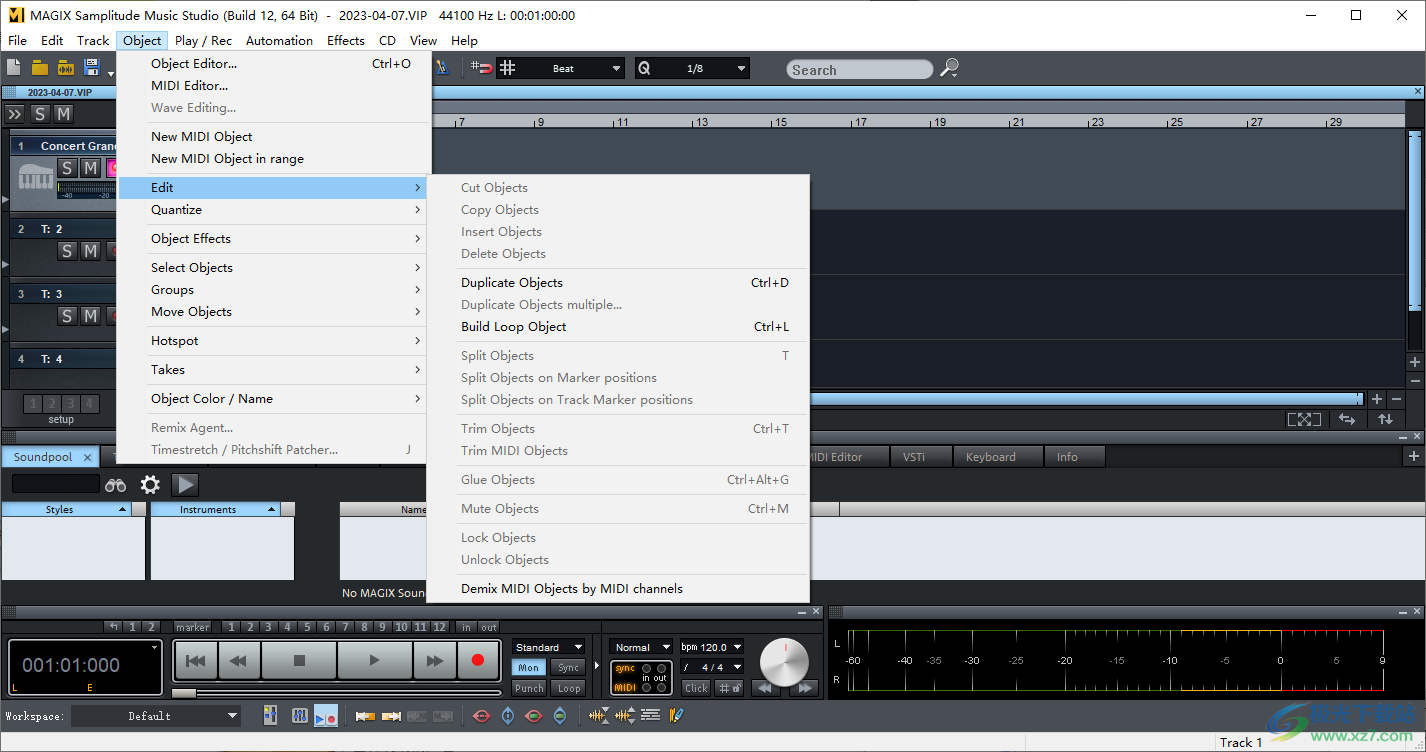Adjust the tempo knob next to bpm display
1426x752 pixels.
click(x=784, y=661)
